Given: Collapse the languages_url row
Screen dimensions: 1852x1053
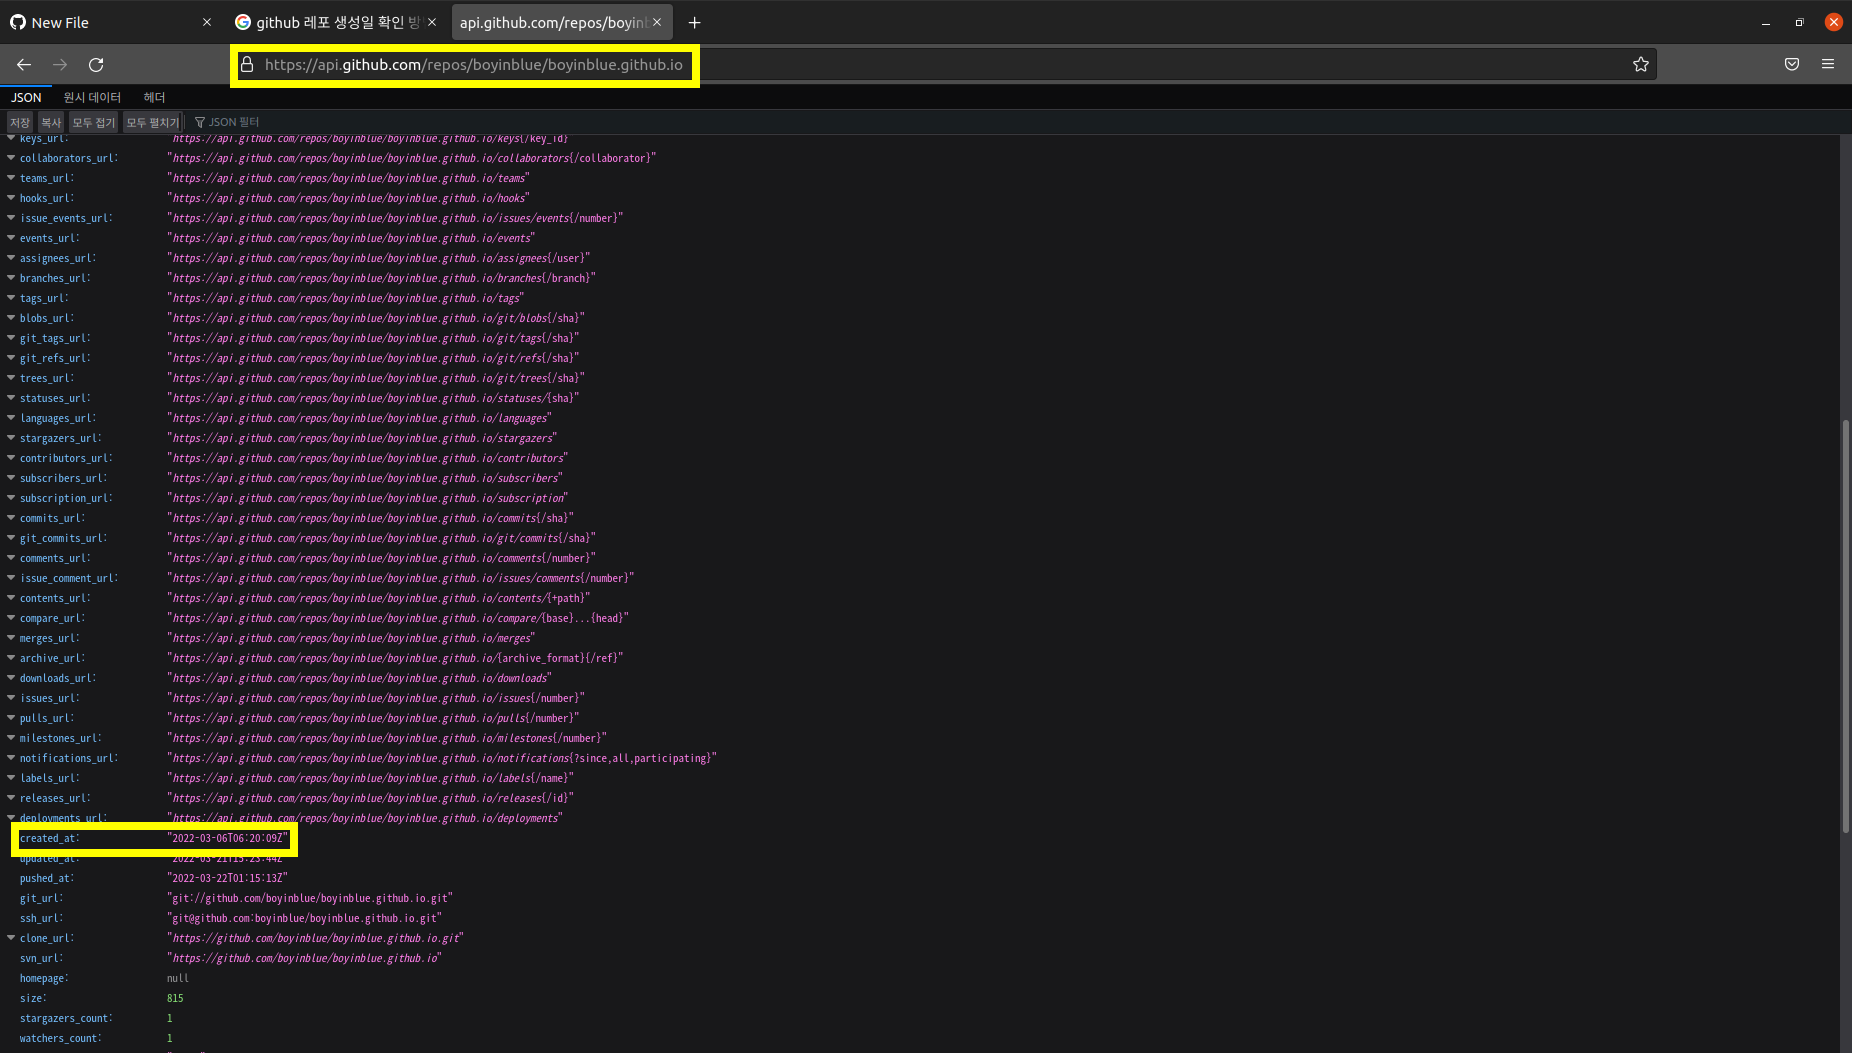Looking at the screenshot, I should [x=11, y=418].
